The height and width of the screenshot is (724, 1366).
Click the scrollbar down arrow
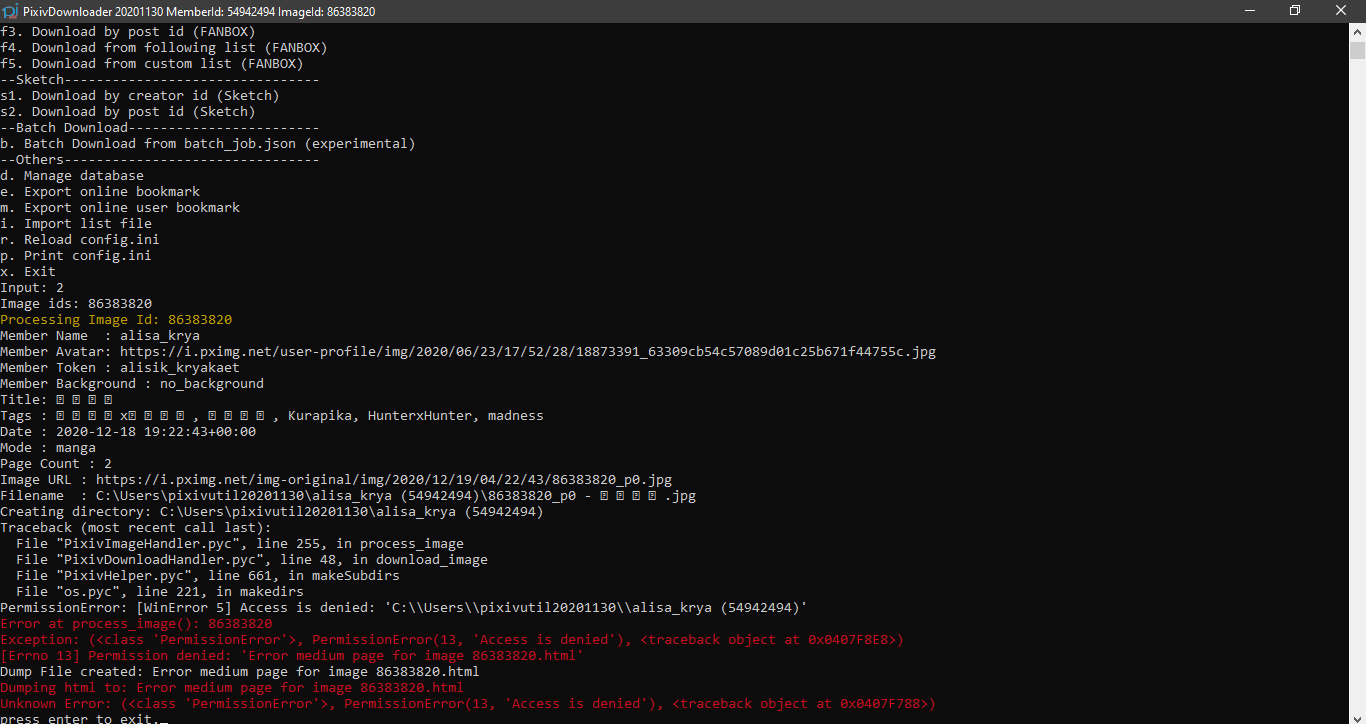point(1357,715)
